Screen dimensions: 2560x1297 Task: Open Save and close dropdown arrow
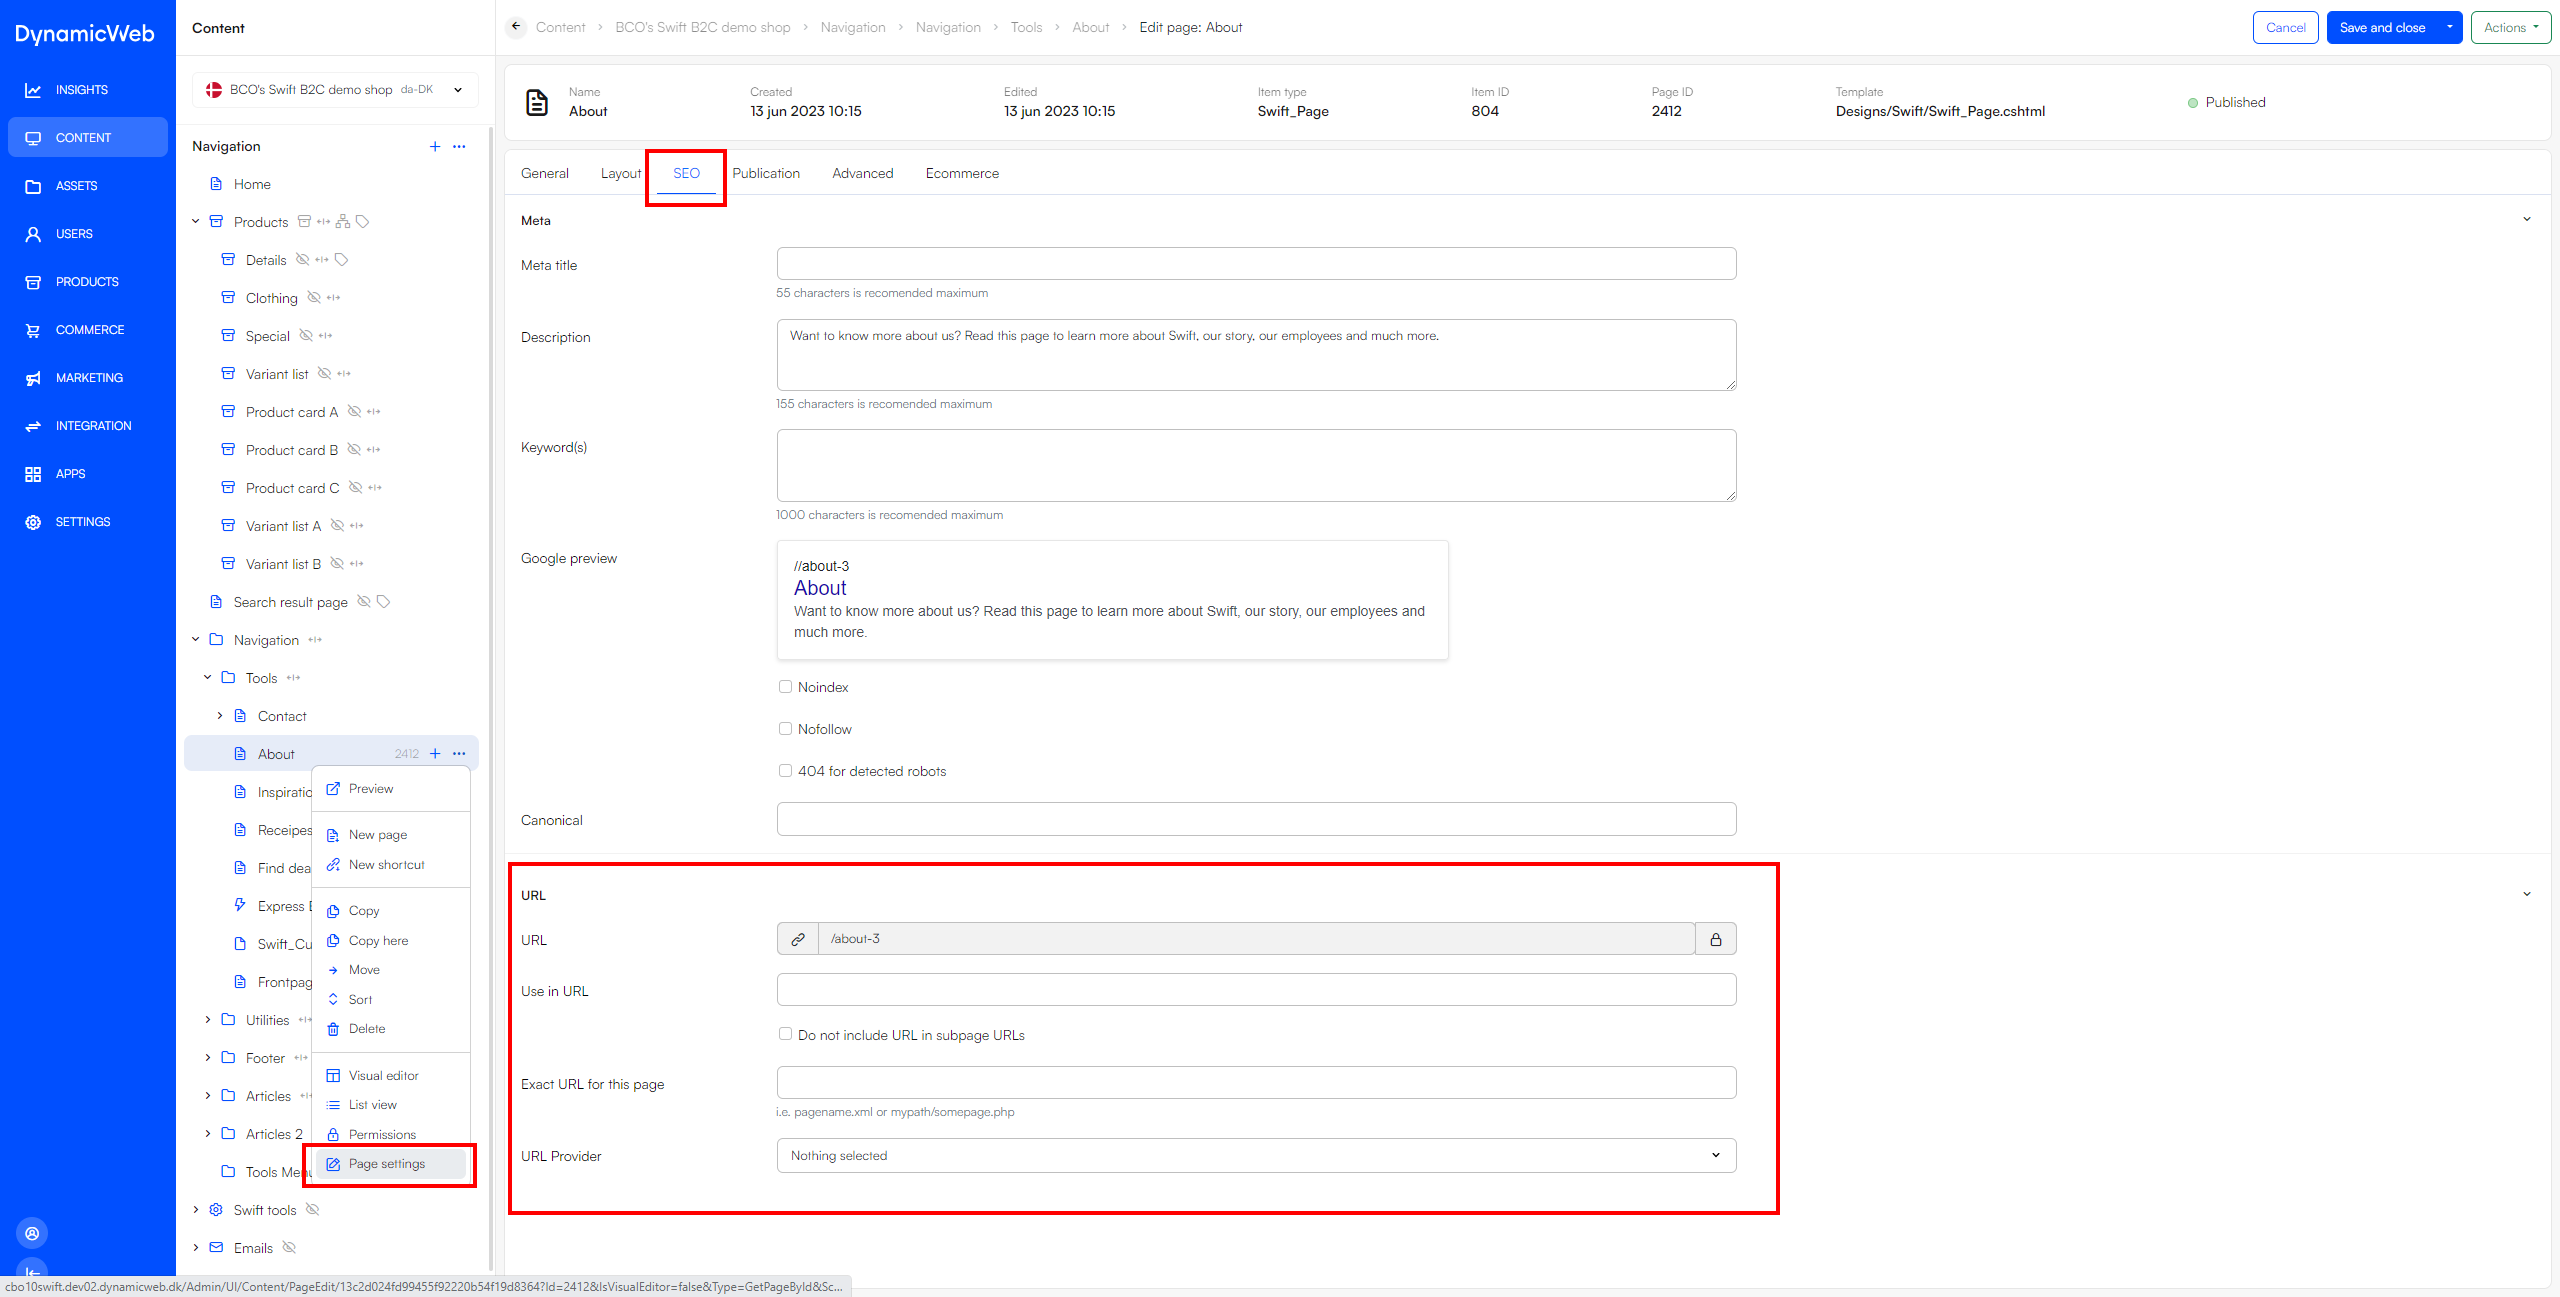pos(2449,28)
